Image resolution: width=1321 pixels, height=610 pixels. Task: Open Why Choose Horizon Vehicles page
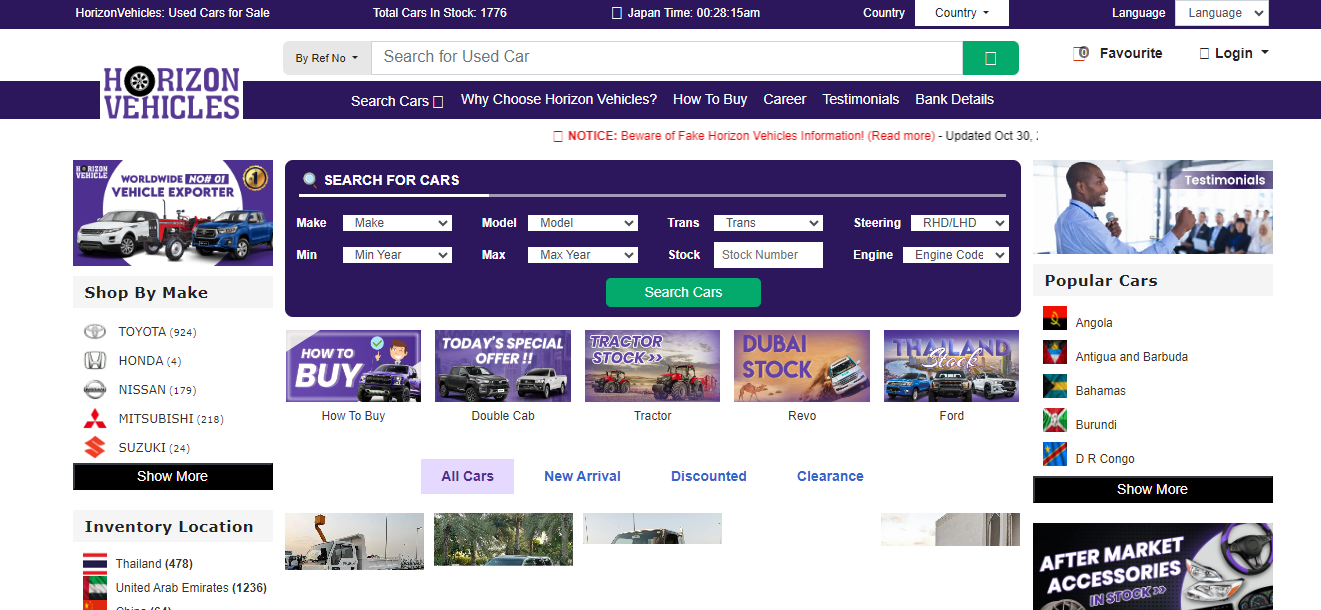559,99
